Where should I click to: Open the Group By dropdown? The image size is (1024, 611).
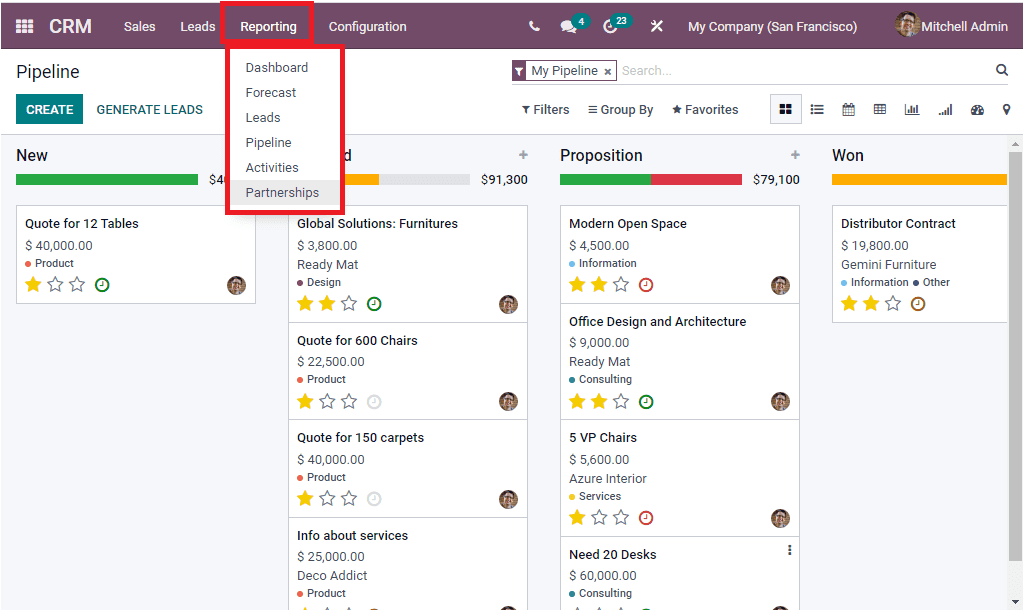tap(621, 109)
